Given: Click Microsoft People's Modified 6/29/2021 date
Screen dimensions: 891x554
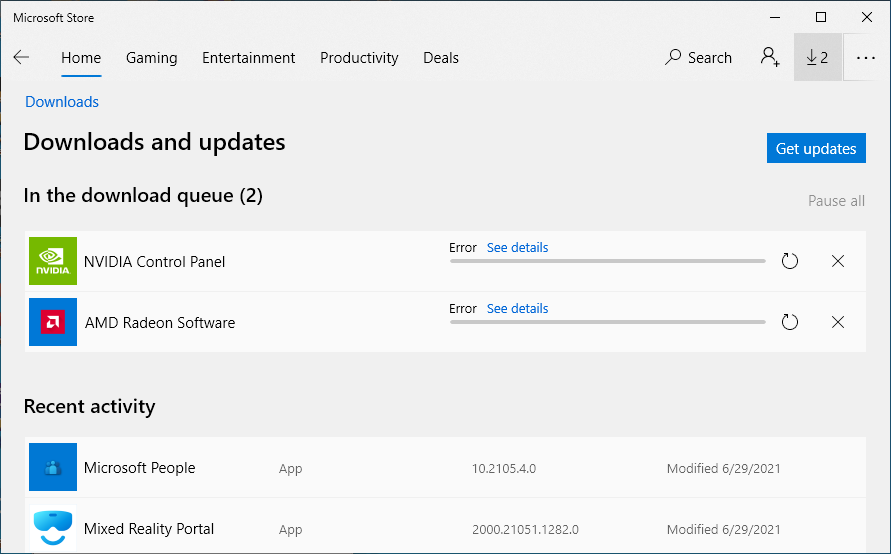Looking at the screenshot, I should point(723,468).
